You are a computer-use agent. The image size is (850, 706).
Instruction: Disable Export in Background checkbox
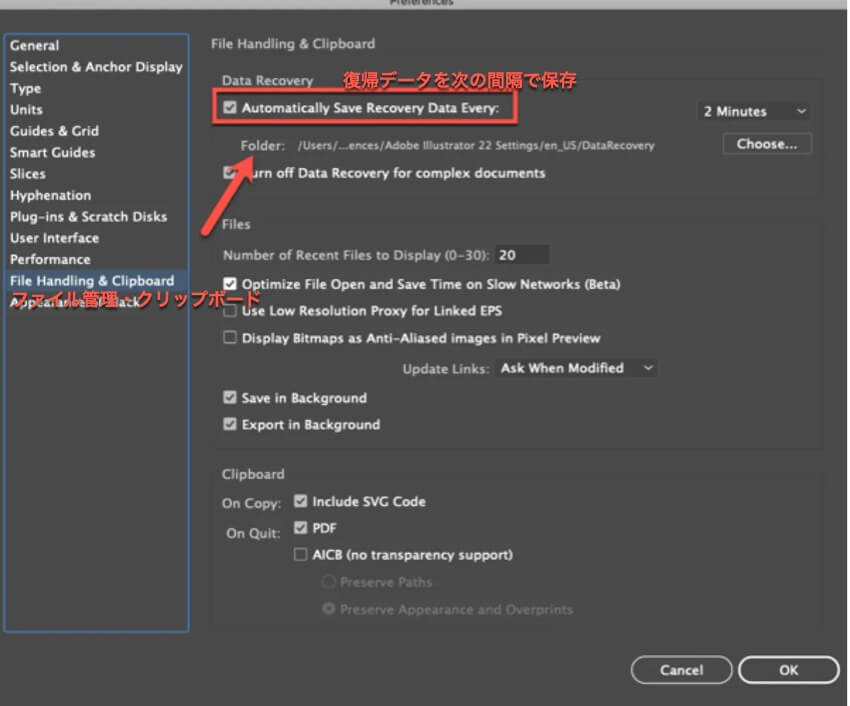tap(231, 425)
